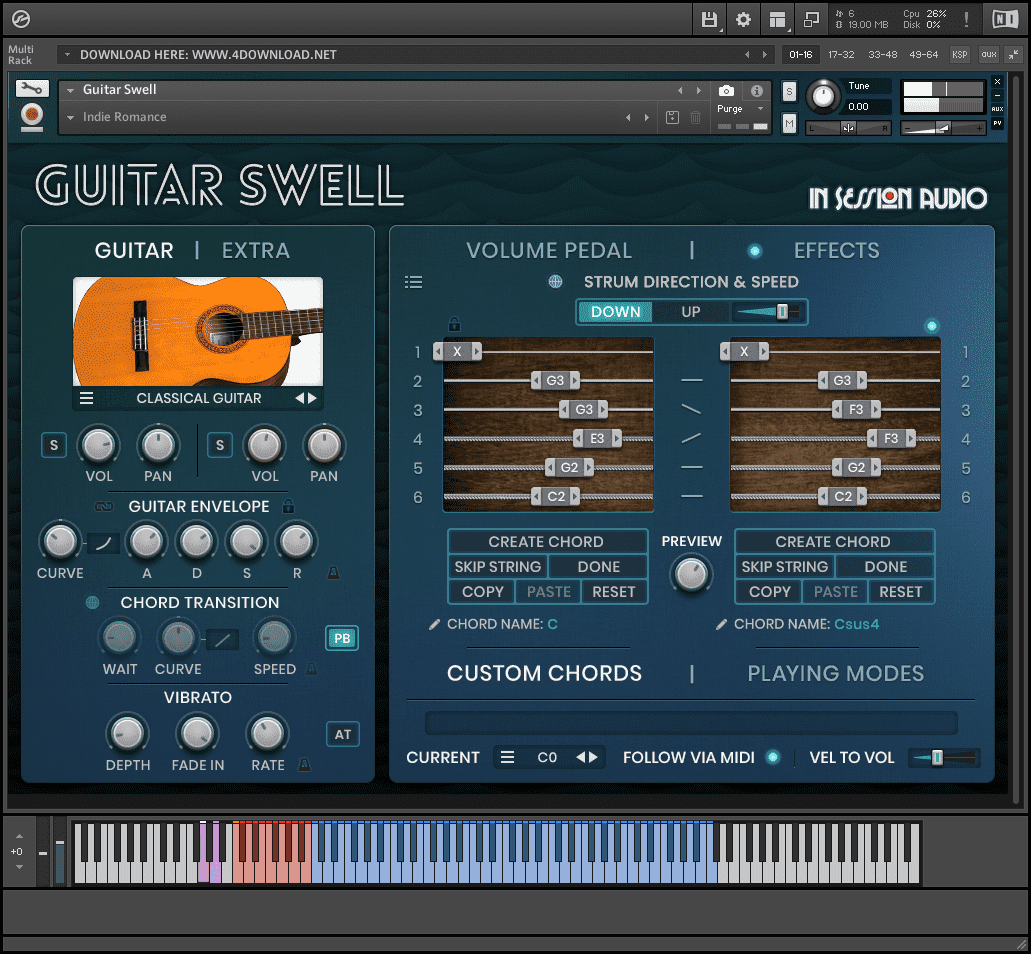Select the Guitar tab
Image resolution: width=1031 pixels, height=954 pixels.
(134, 250)
